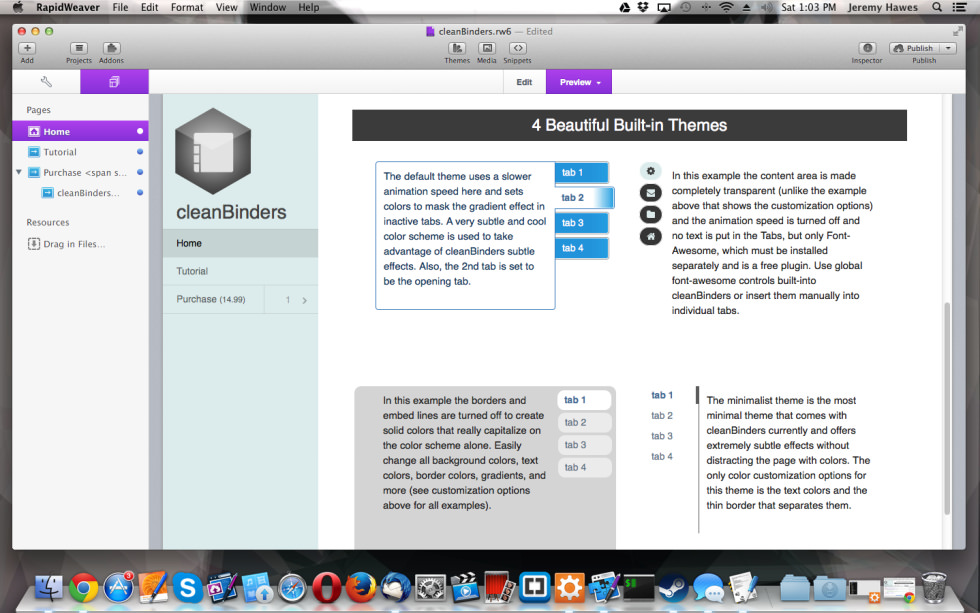
Task: Select tab 1 in the gray theme example
Action: 584,400
